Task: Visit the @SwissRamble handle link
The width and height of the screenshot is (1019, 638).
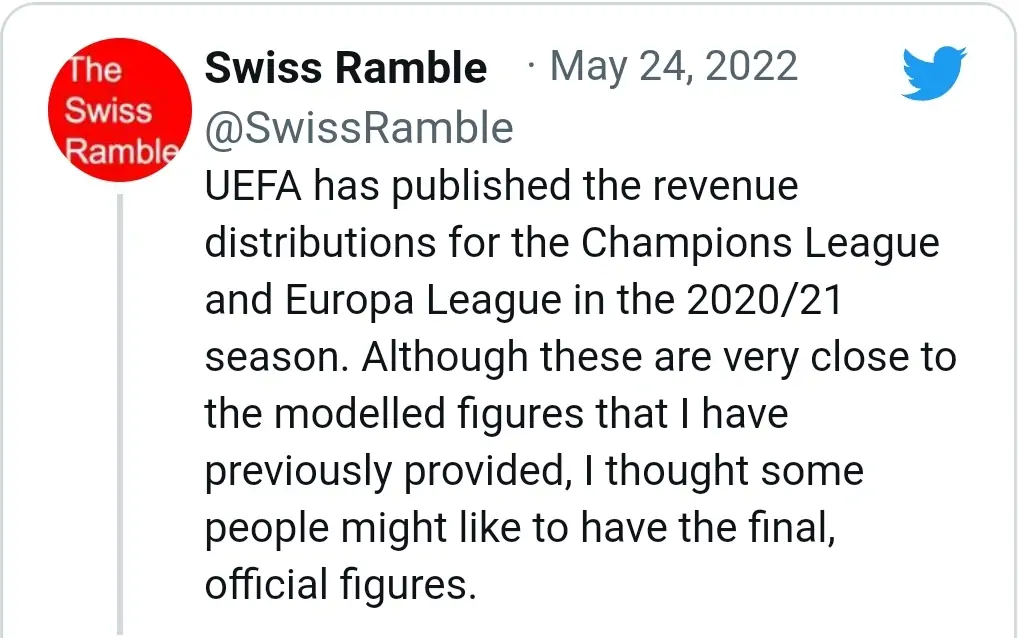Action: pos(359,128)
